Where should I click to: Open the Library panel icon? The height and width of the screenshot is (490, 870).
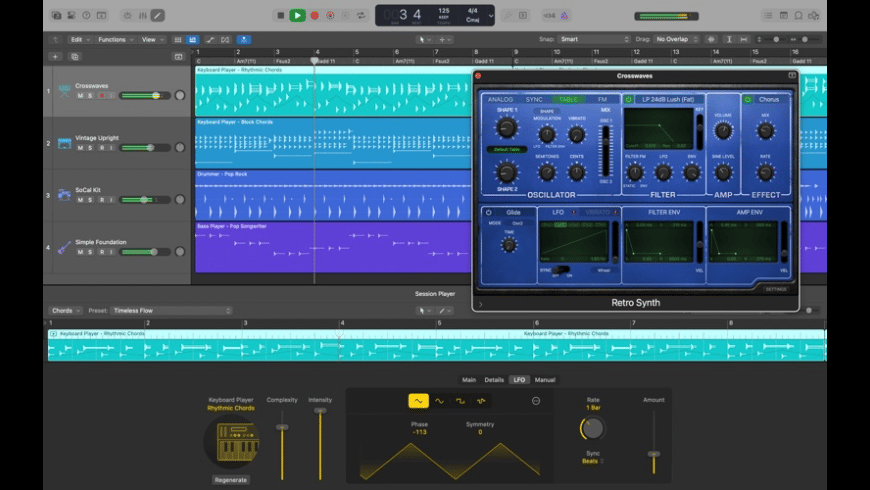[x=57, y=16]
